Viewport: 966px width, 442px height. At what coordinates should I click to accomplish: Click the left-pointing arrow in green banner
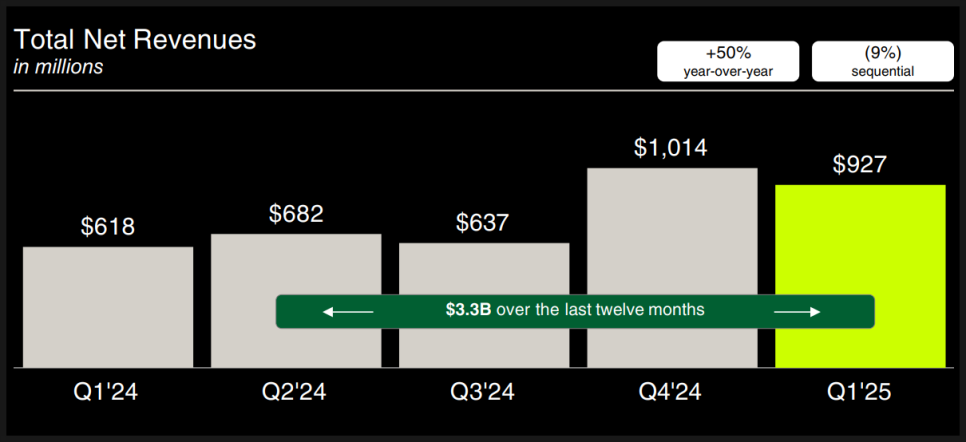348,312
